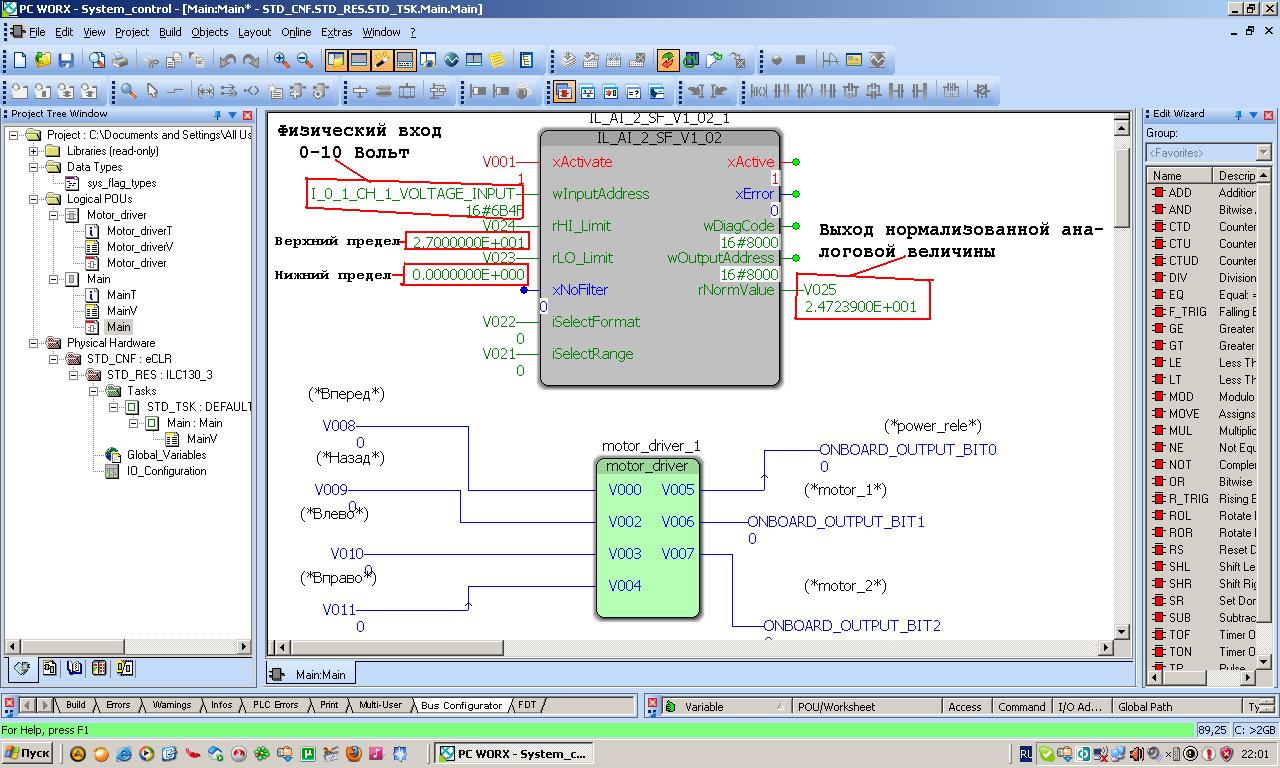Open the Edit Wizard Group favorites dropdown

point(1263,153)
